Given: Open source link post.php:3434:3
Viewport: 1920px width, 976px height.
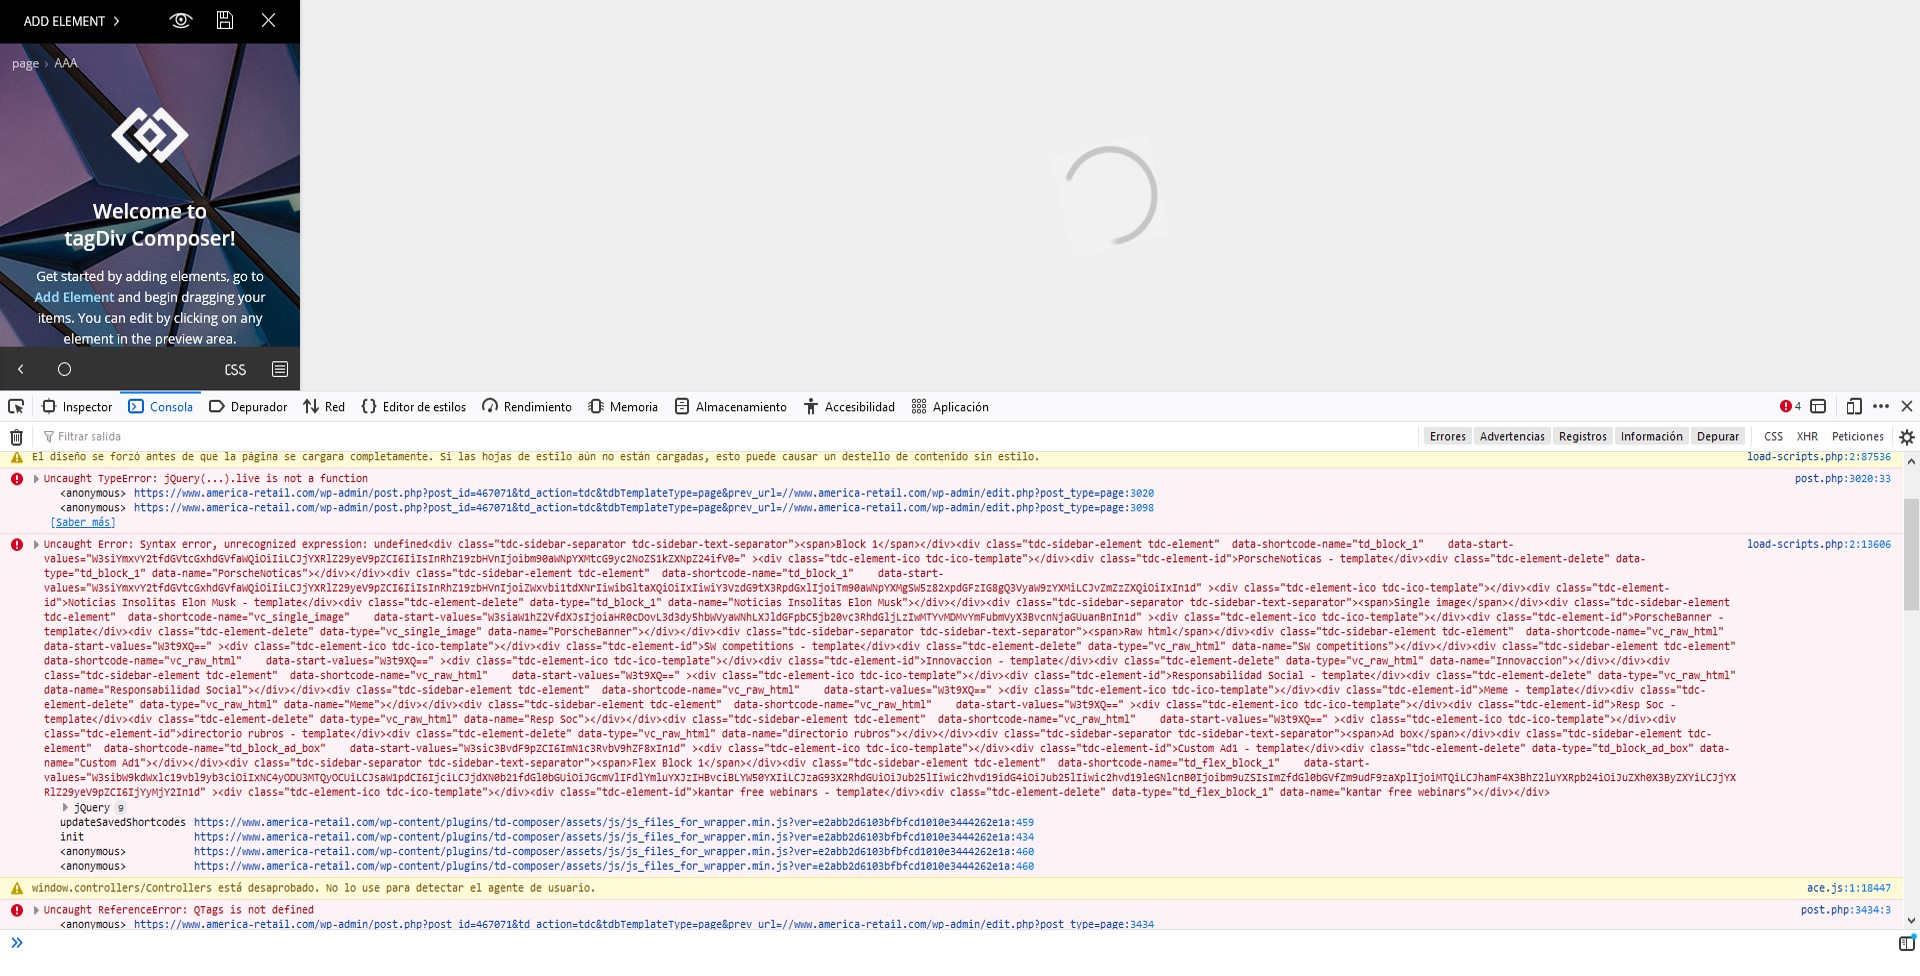Looking at the screenshot, I should pos(1845,910).
